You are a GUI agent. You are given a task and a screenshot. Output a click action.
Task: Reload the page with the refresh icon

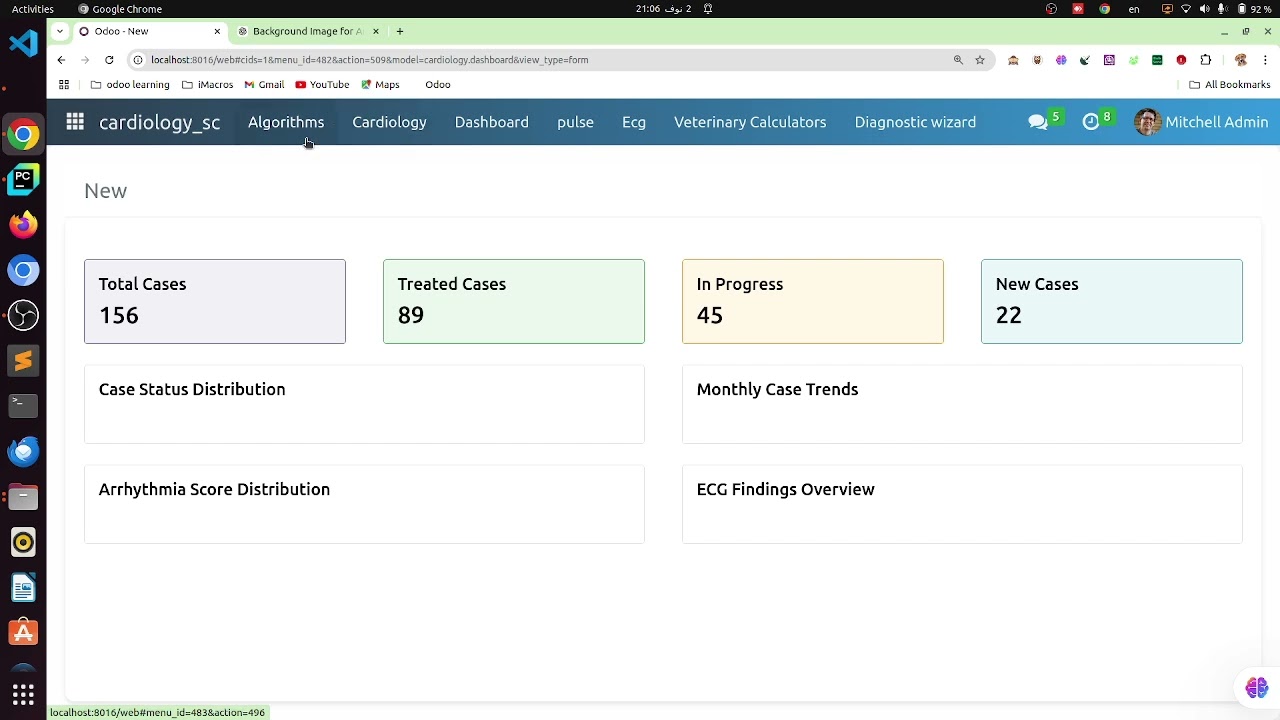pyautogui.click(x=109, y=60)
